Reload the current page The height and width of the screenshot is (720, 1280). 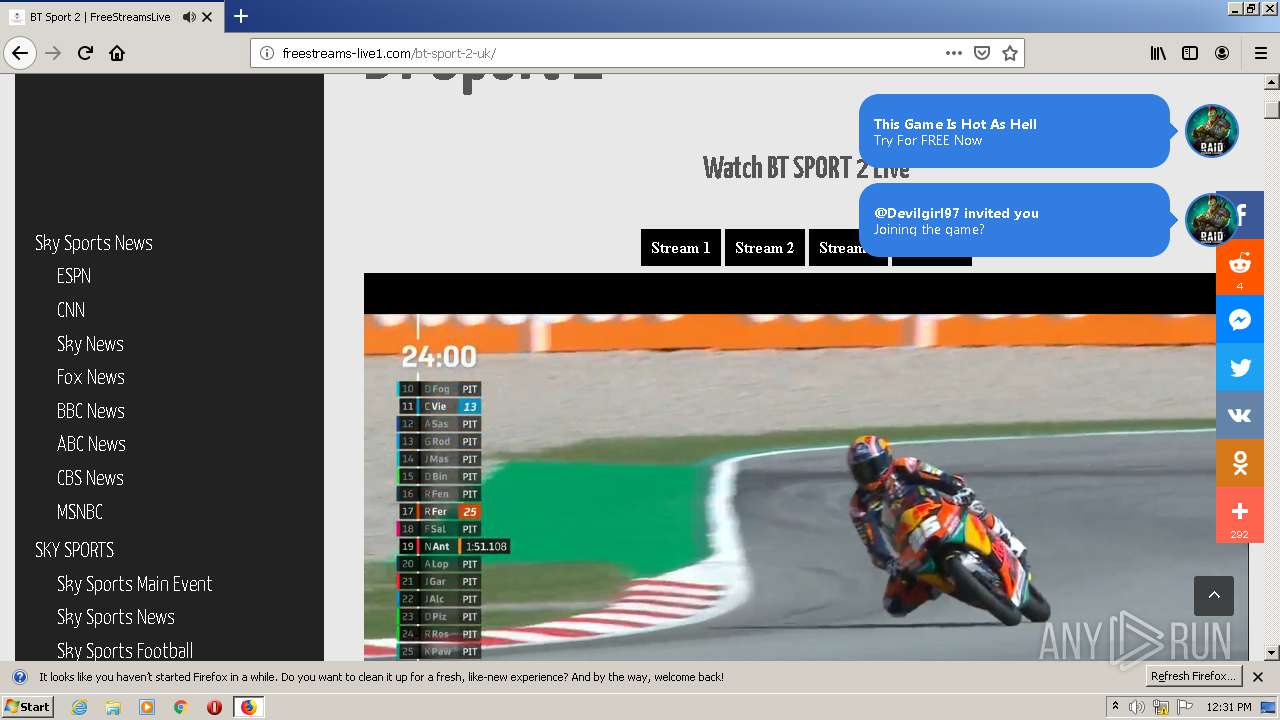click(85, 53)
